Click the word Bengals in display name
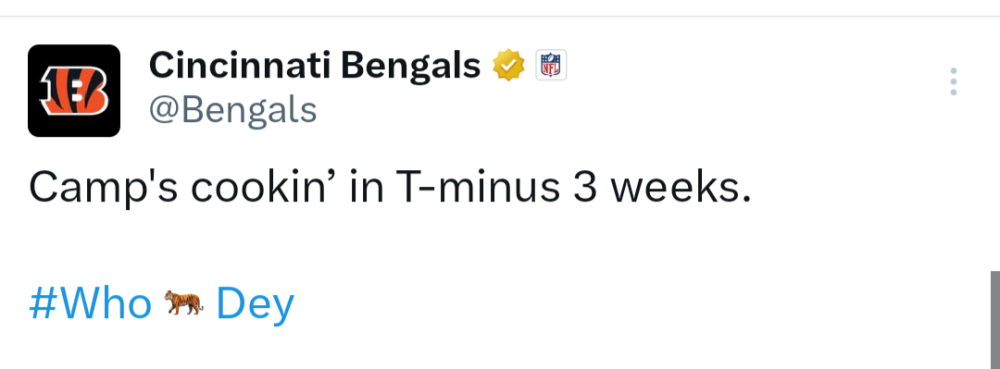1000x369 pixels. [411, 66]
